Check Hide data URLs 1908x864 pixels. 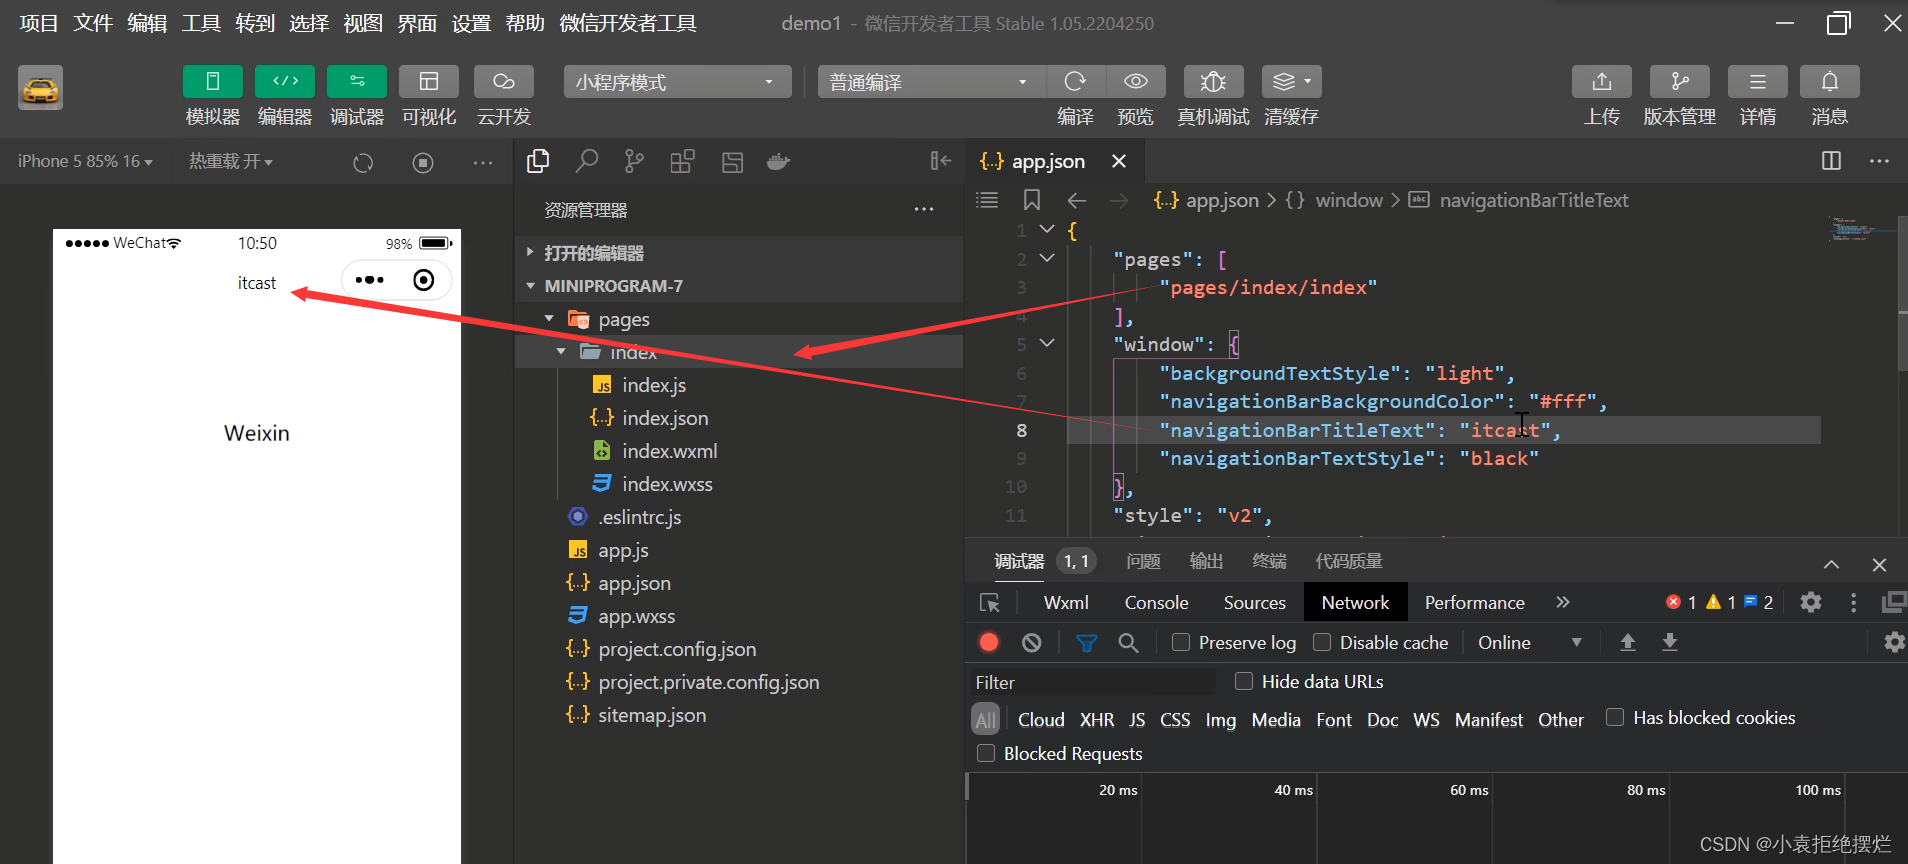(1244, 681)
